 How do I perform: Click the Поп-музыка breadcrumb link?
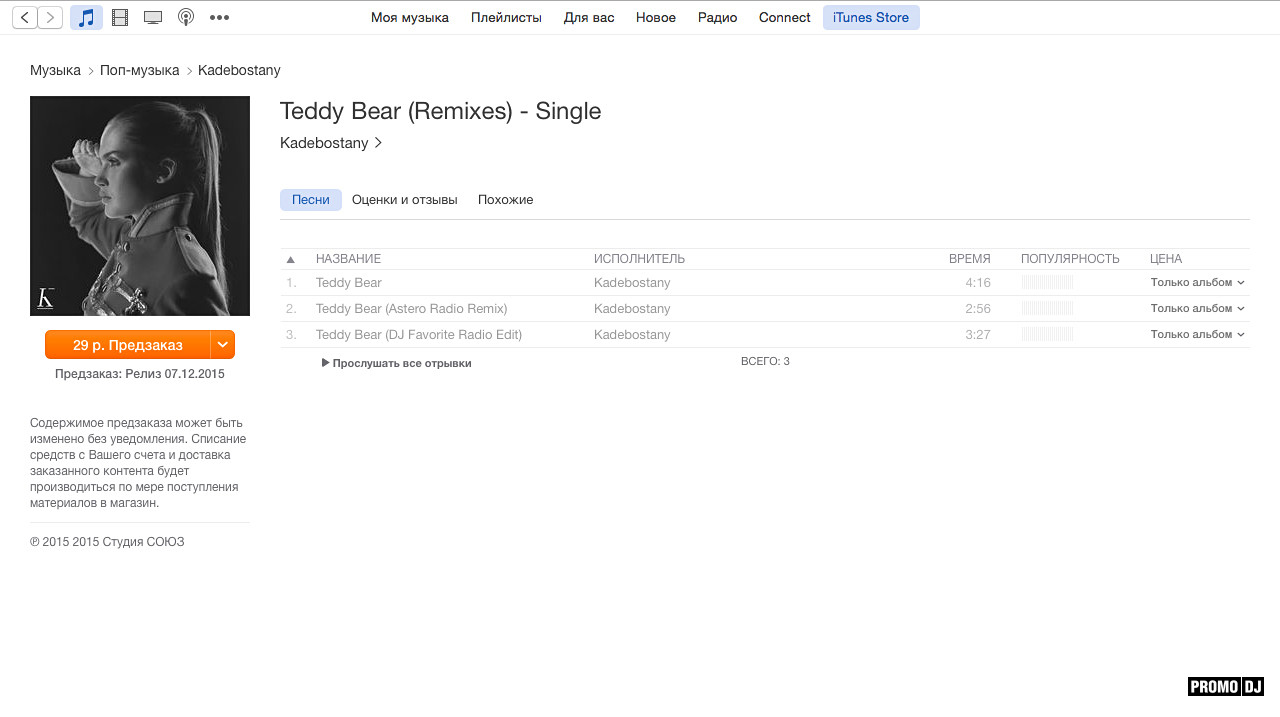[x=139, y=70]
